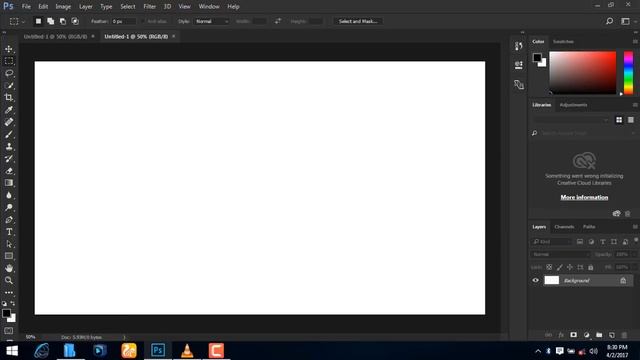Open the More information link

(584, 198)
